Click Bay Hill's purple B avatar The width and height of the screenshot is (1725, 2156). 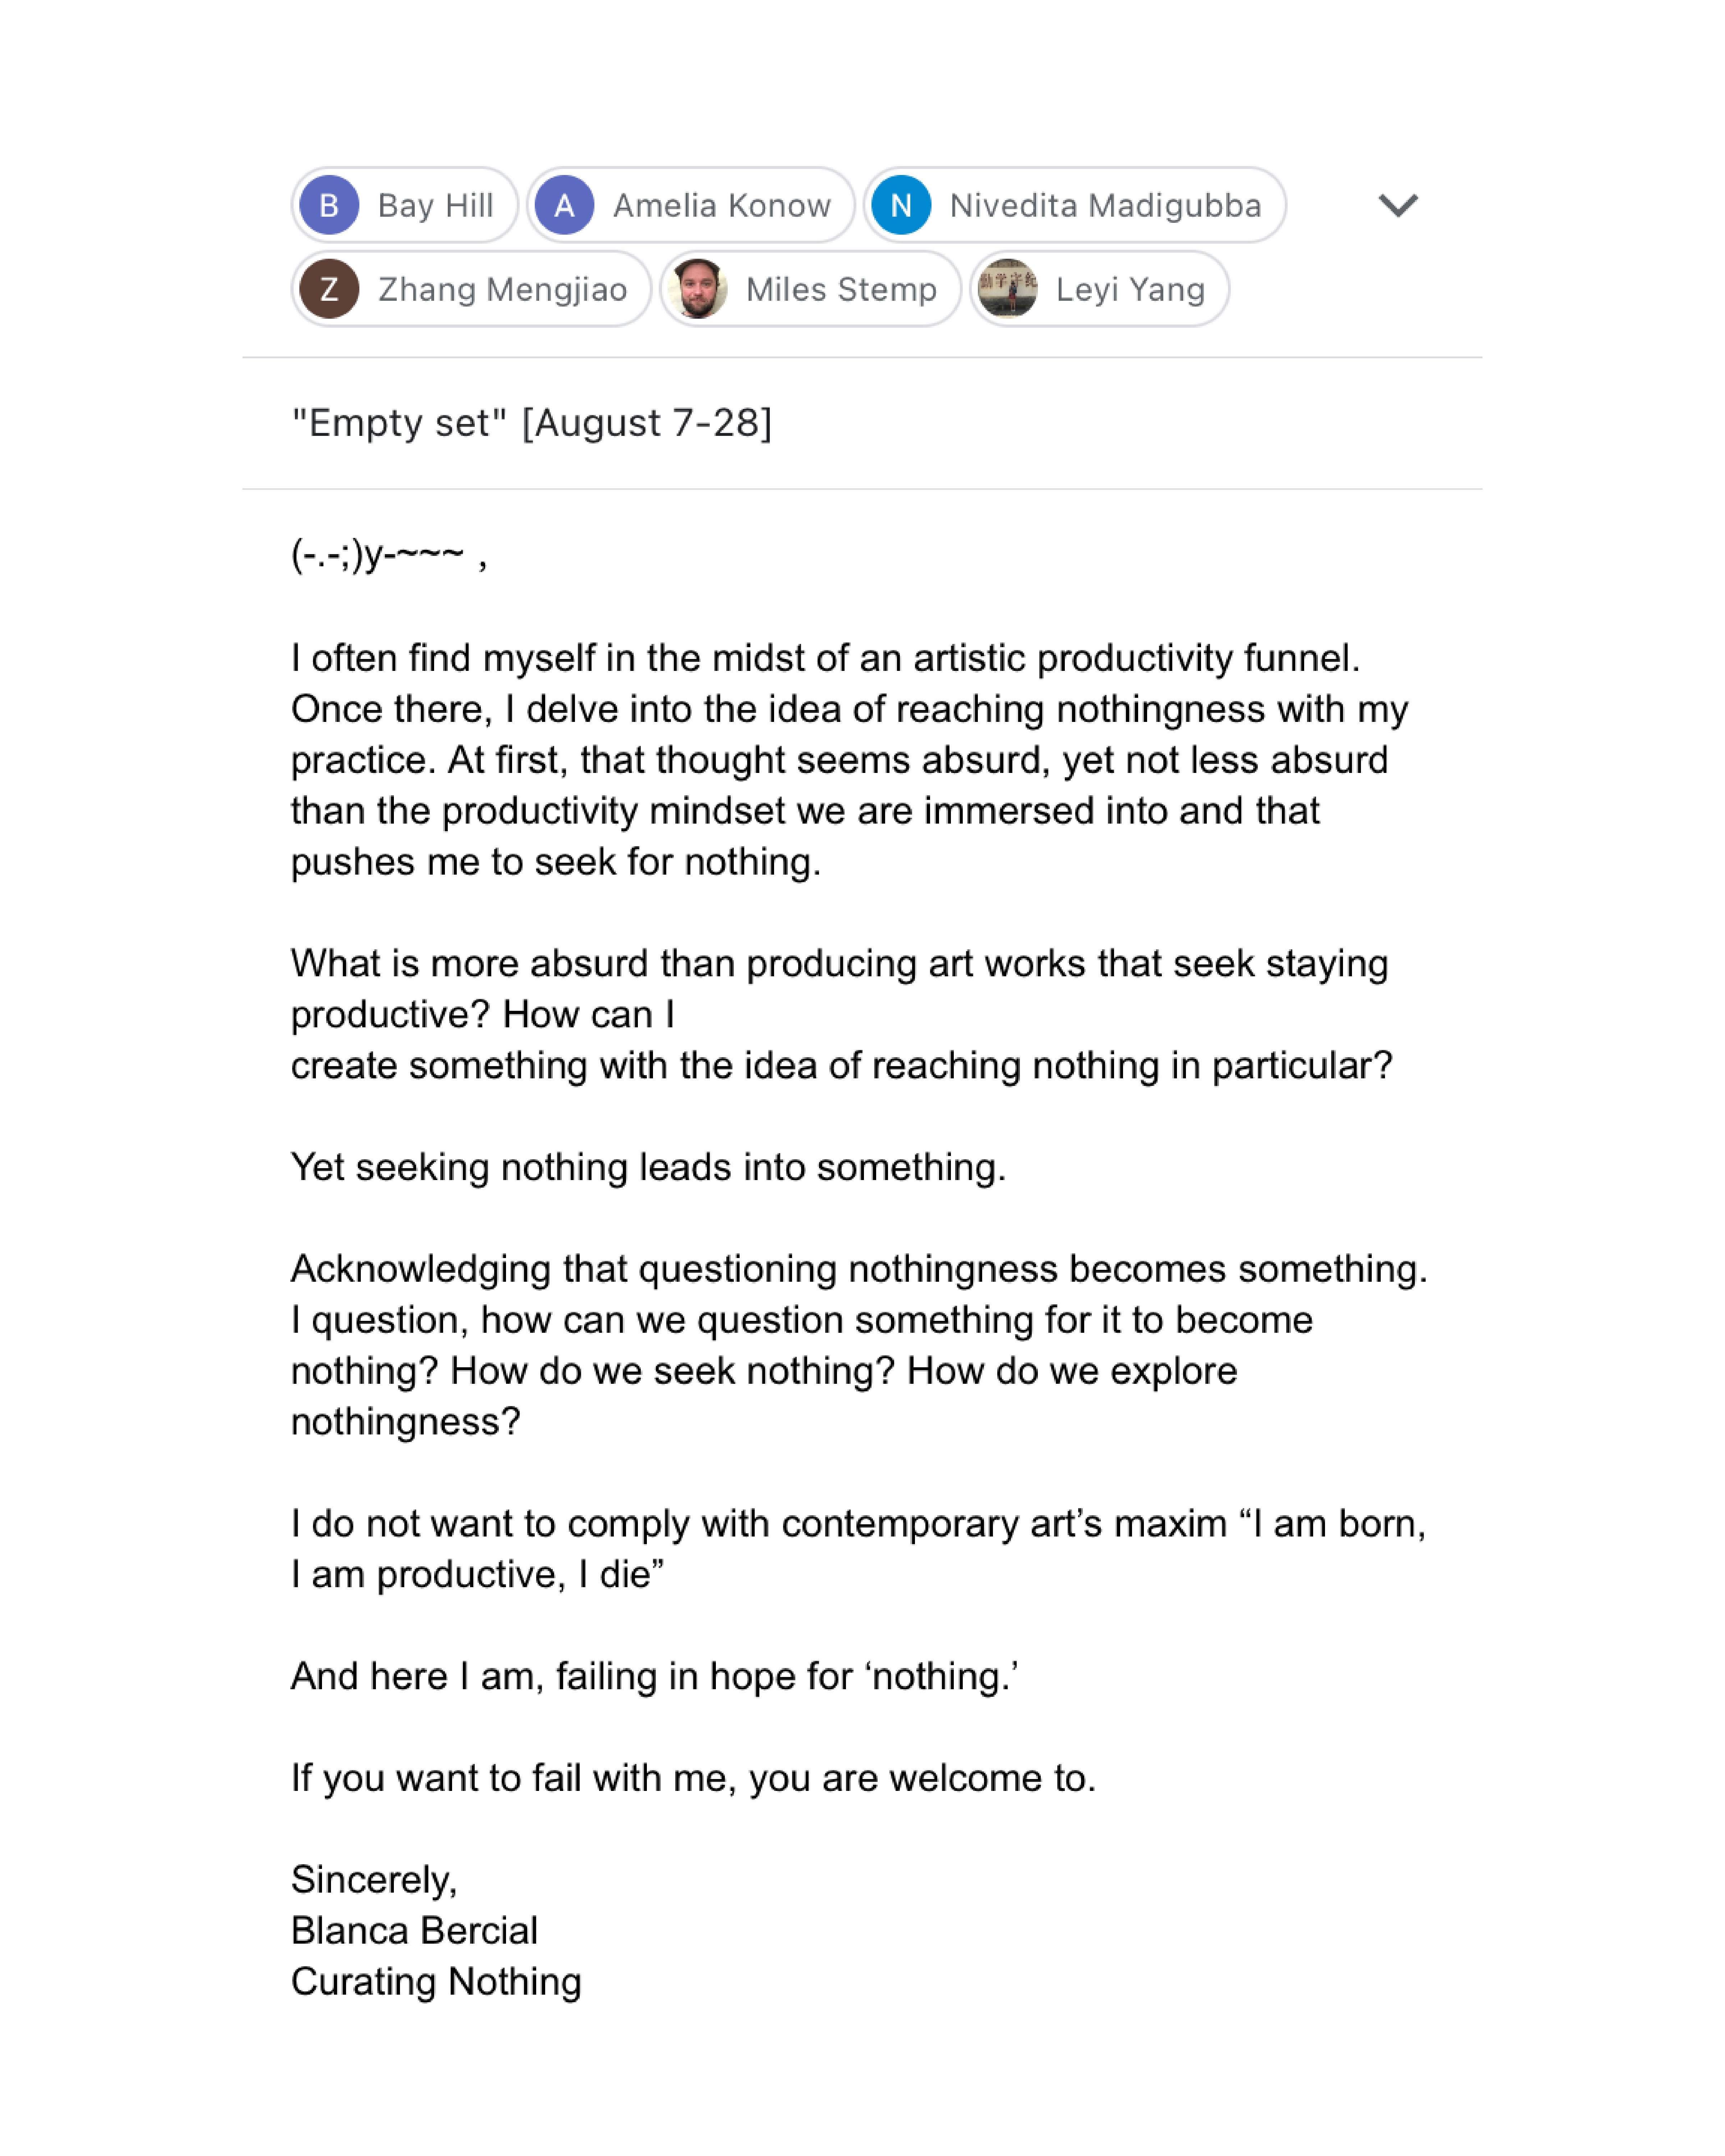[329, 205]
